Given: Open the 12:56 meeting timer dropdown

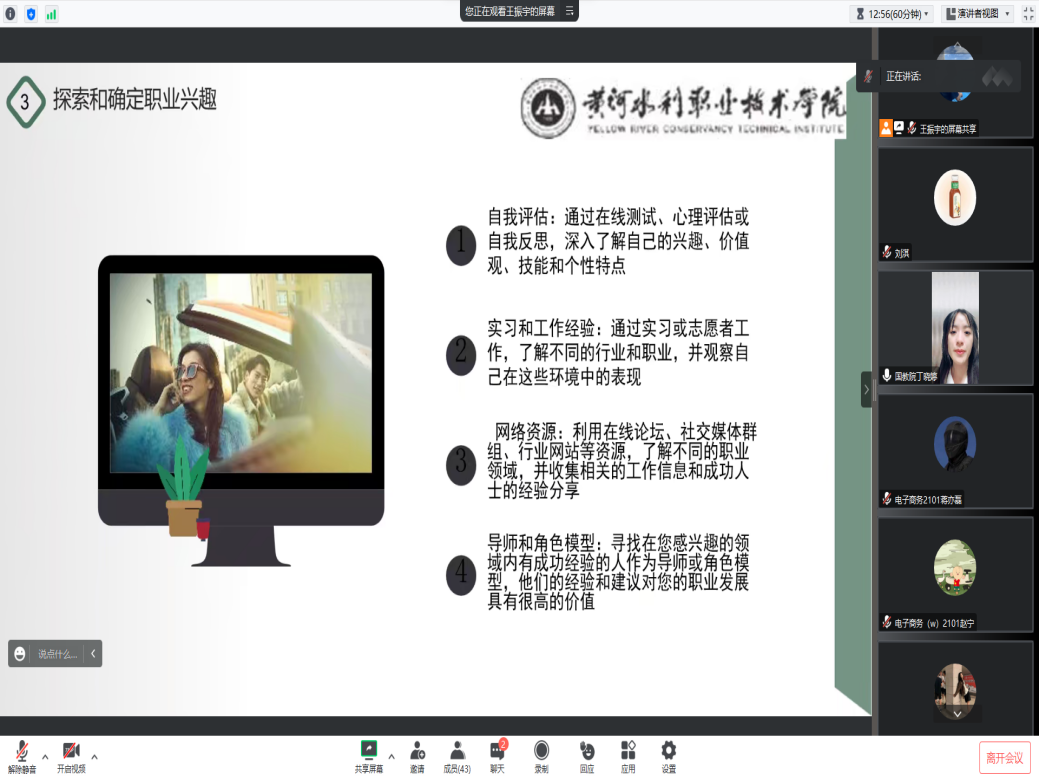Looking at the screenshot, I should click(891, 14).
